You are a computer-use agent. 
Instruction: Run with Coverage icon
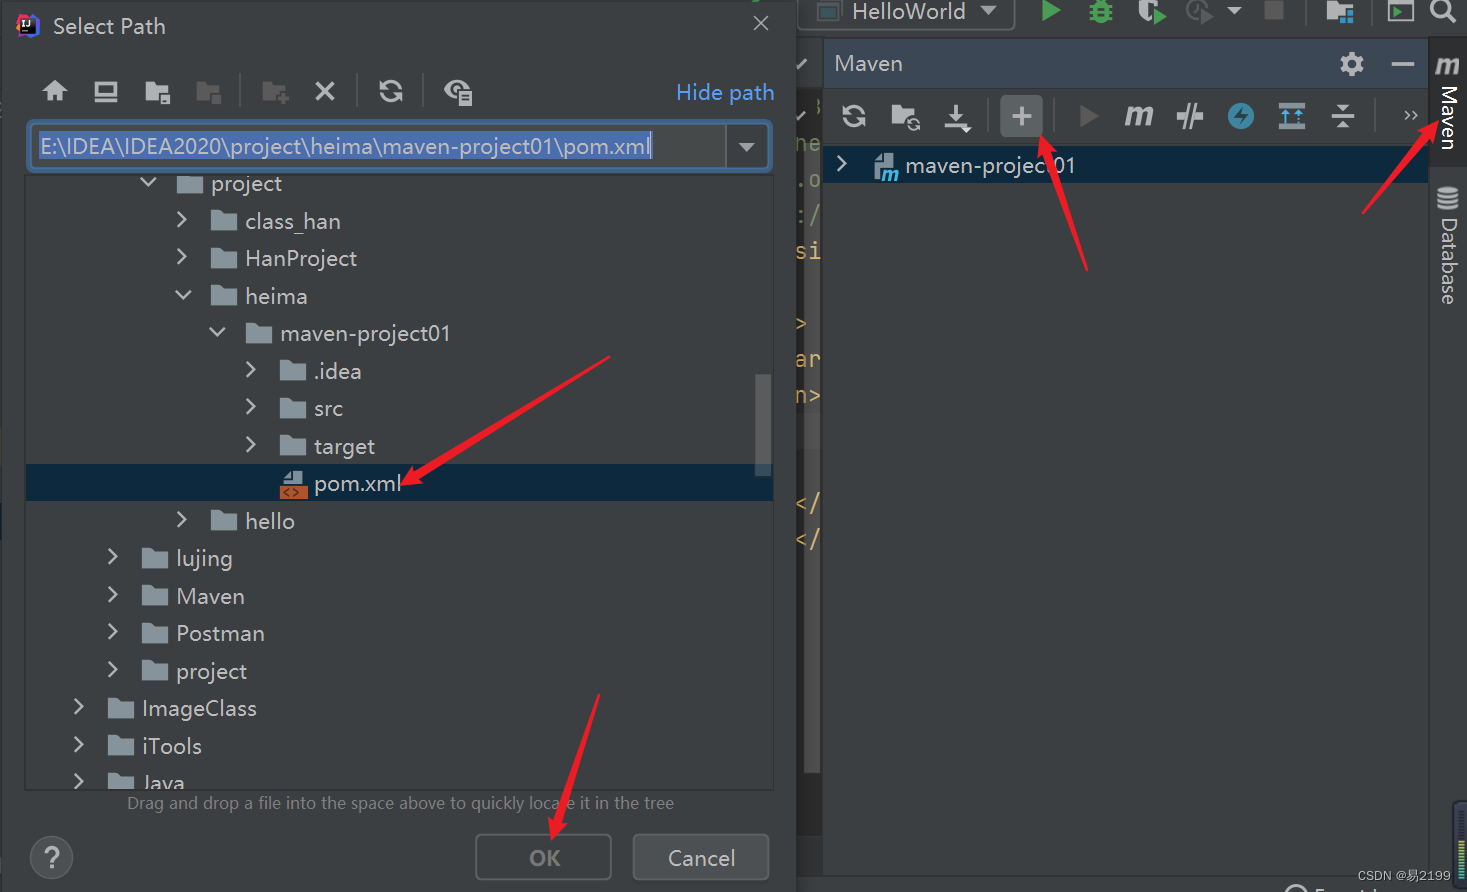coord(1152,11)
